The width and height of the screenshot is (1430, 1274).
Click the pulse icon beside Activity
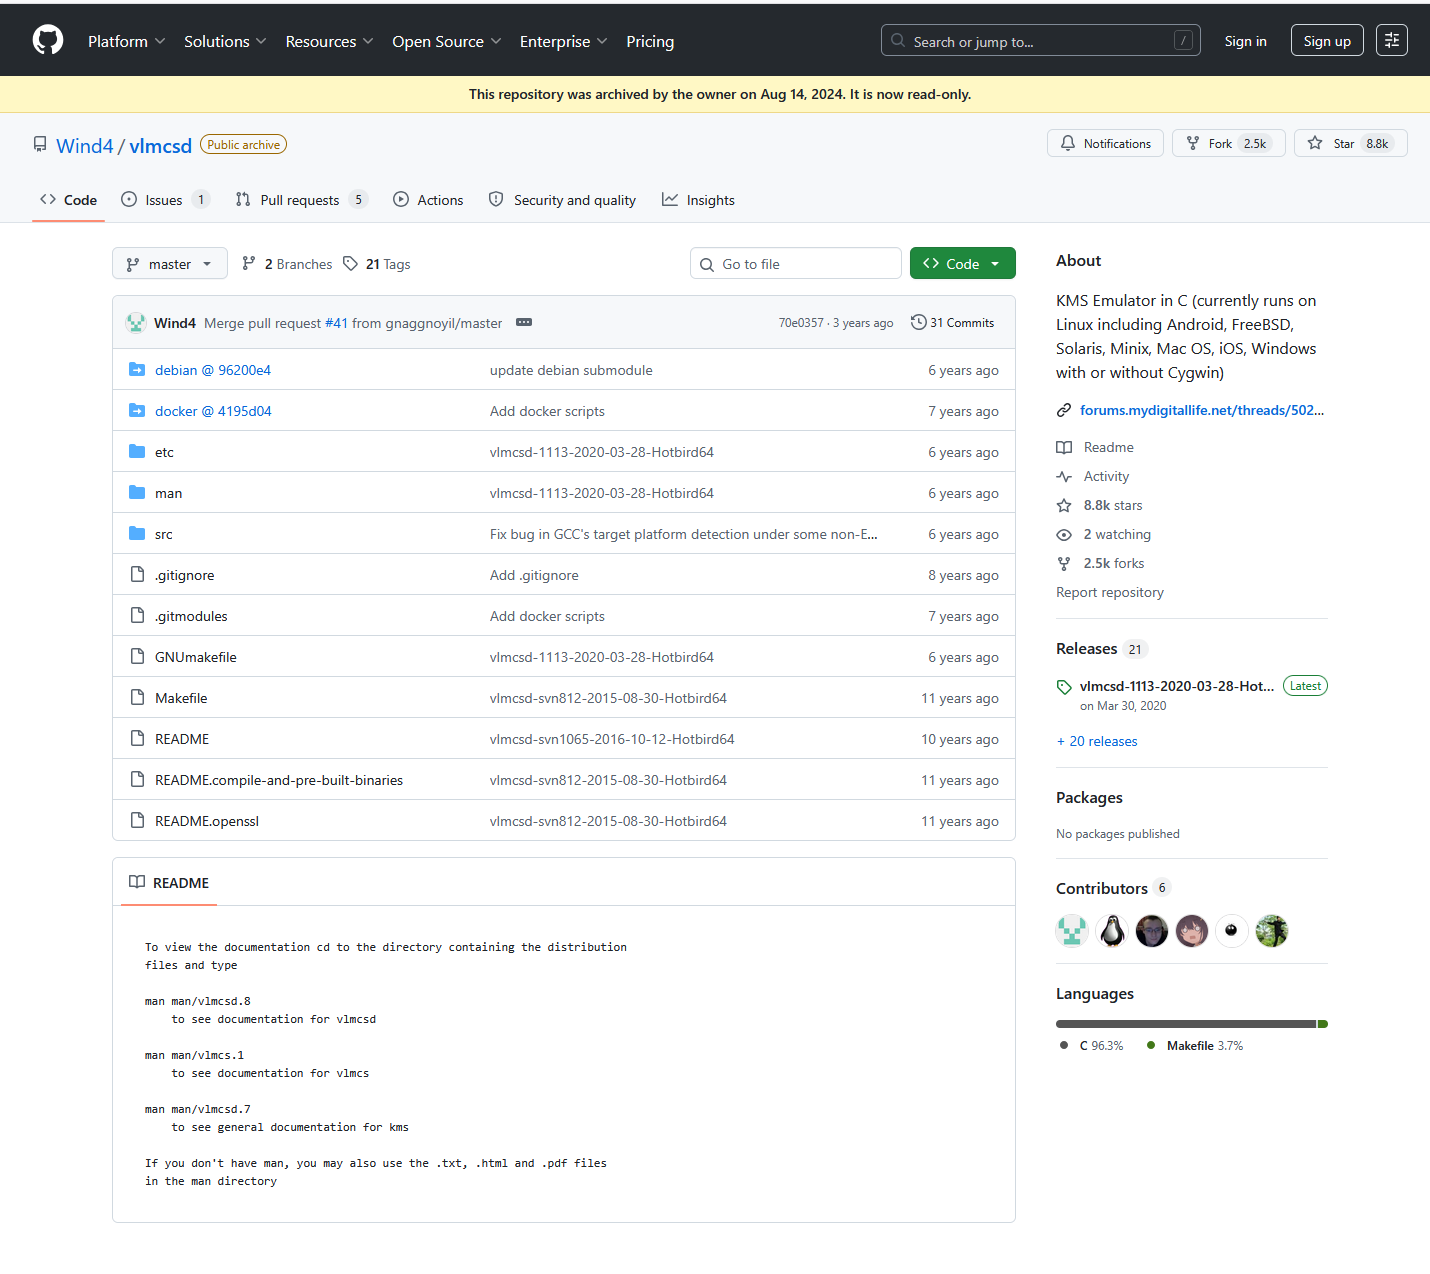[1064, 477]
